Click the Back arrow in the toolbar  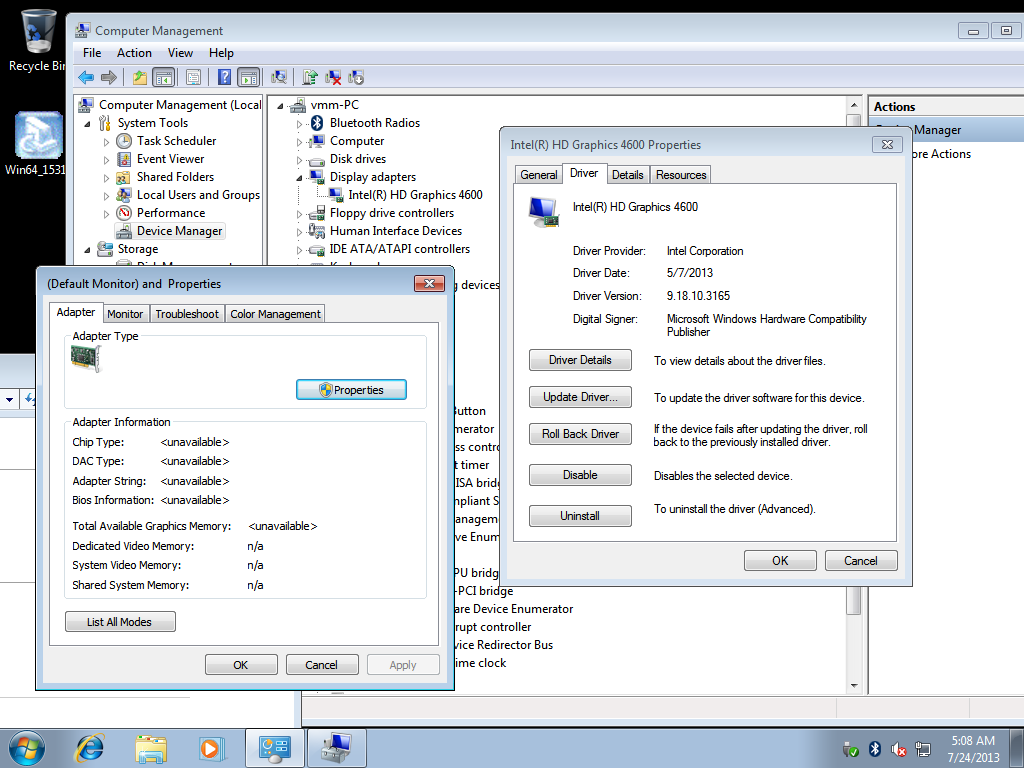[86, 77]
